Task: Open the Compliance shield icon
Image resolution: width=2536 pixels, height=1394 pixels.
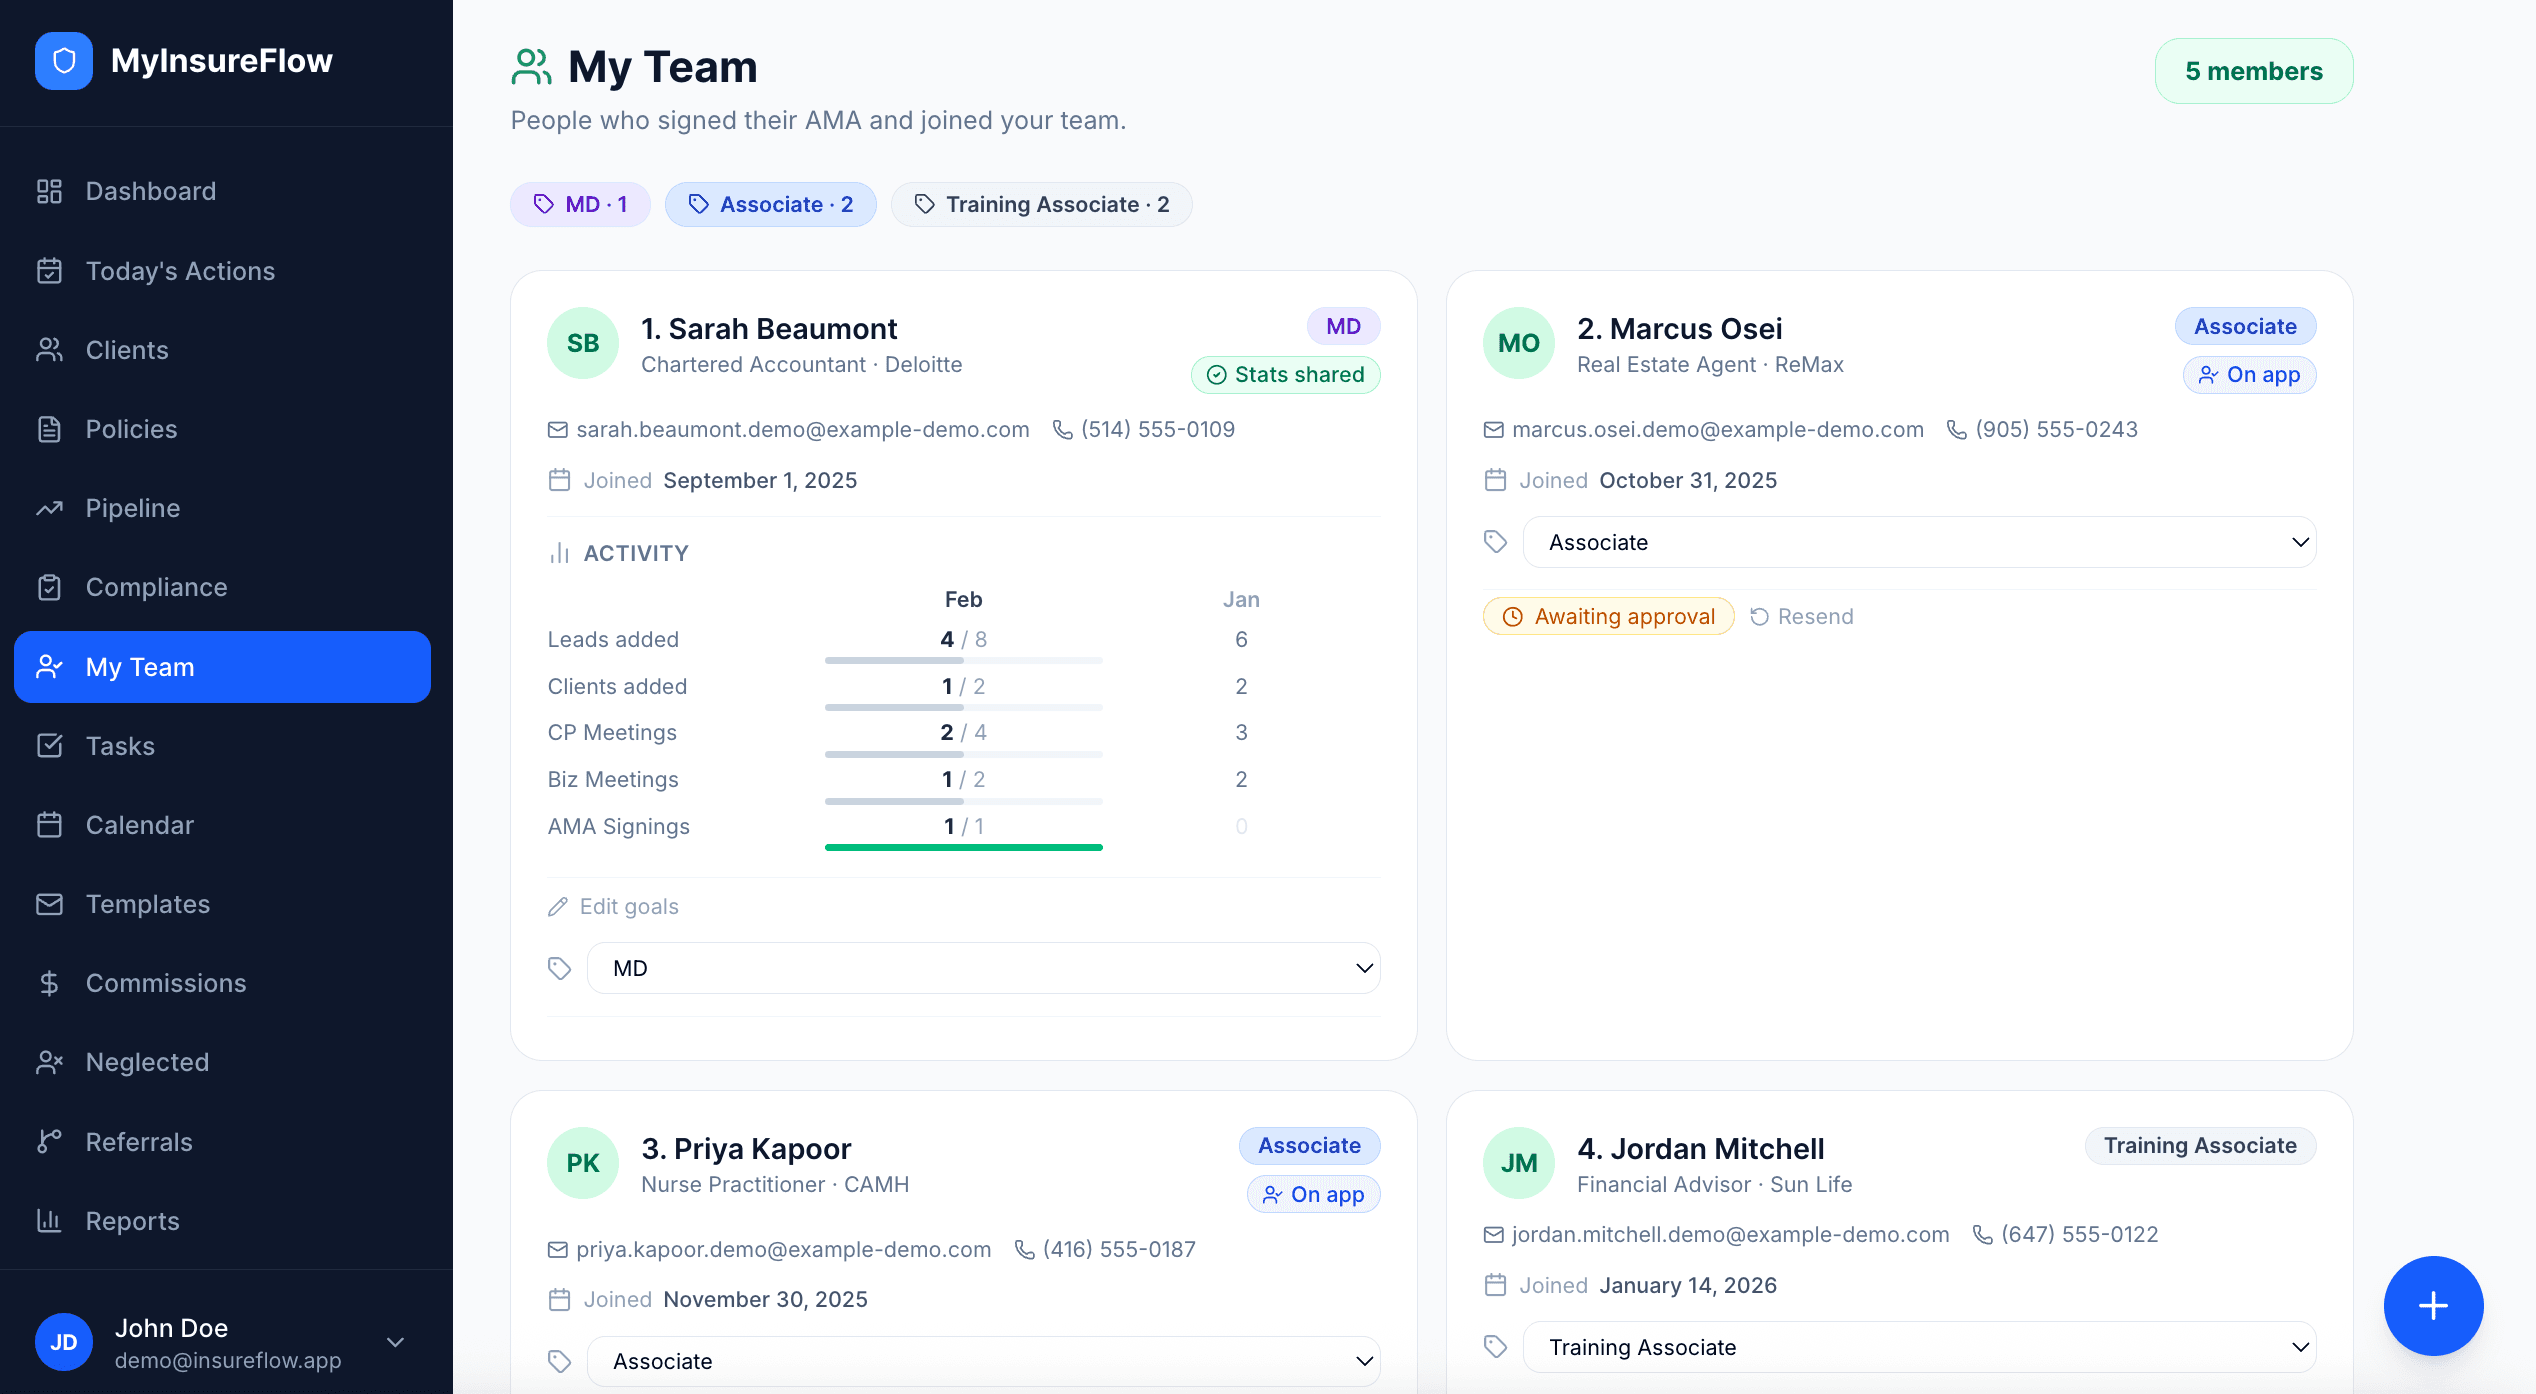Action: (x=50, y=587)
